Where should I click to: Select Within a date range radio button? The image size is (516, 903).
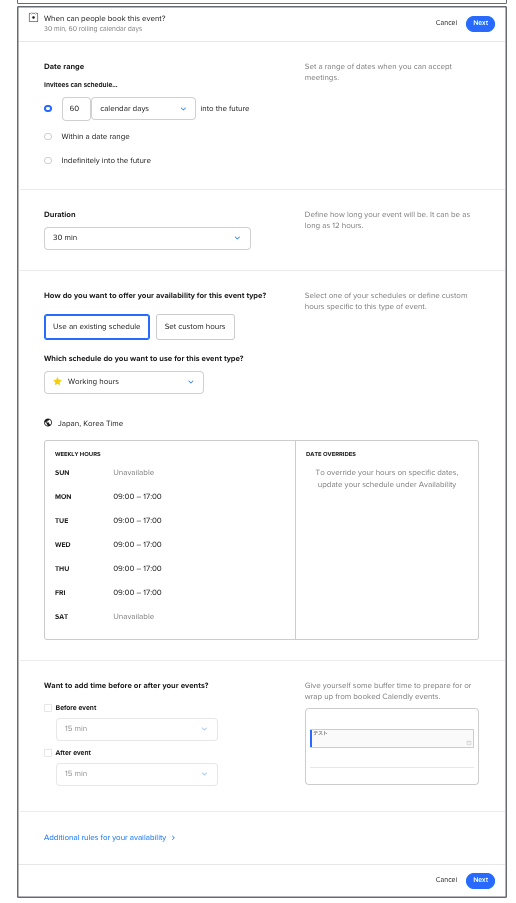pos(48,136)
